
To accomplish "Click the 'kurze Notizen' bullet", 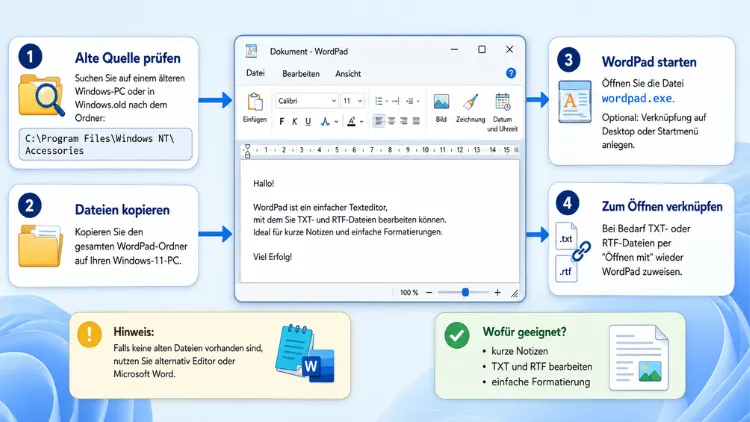I will tap(519, 351).
